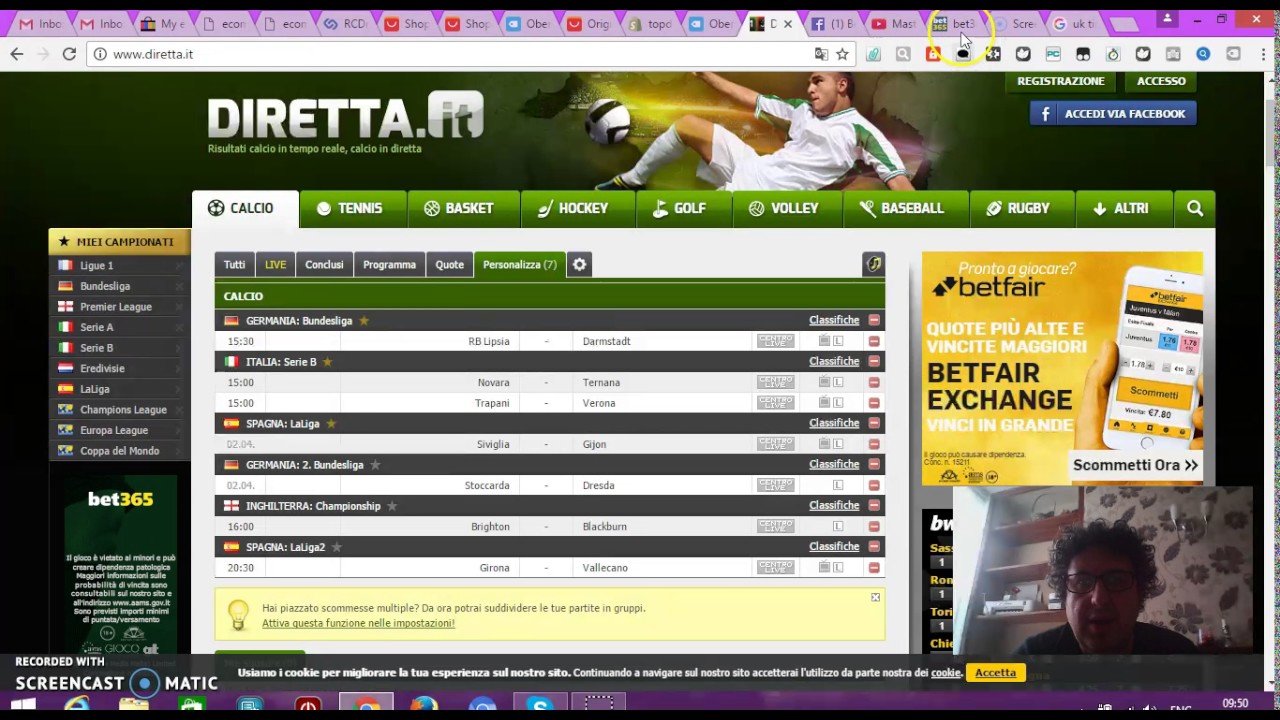Open Premier League in Miei Campionati
Image resolution: width=1280 pixels, height=720 pixels.
point(118,307)
